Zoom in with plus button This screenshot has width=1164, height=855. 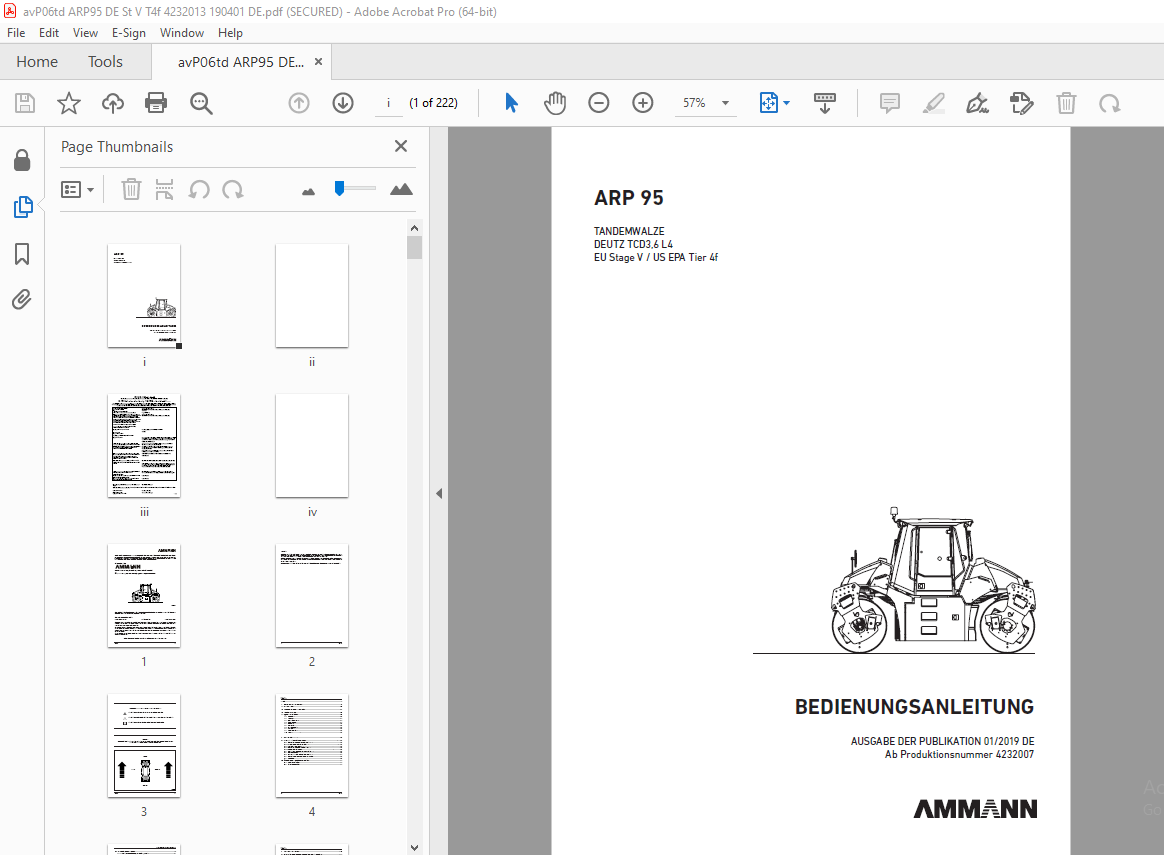click(643, 103)
